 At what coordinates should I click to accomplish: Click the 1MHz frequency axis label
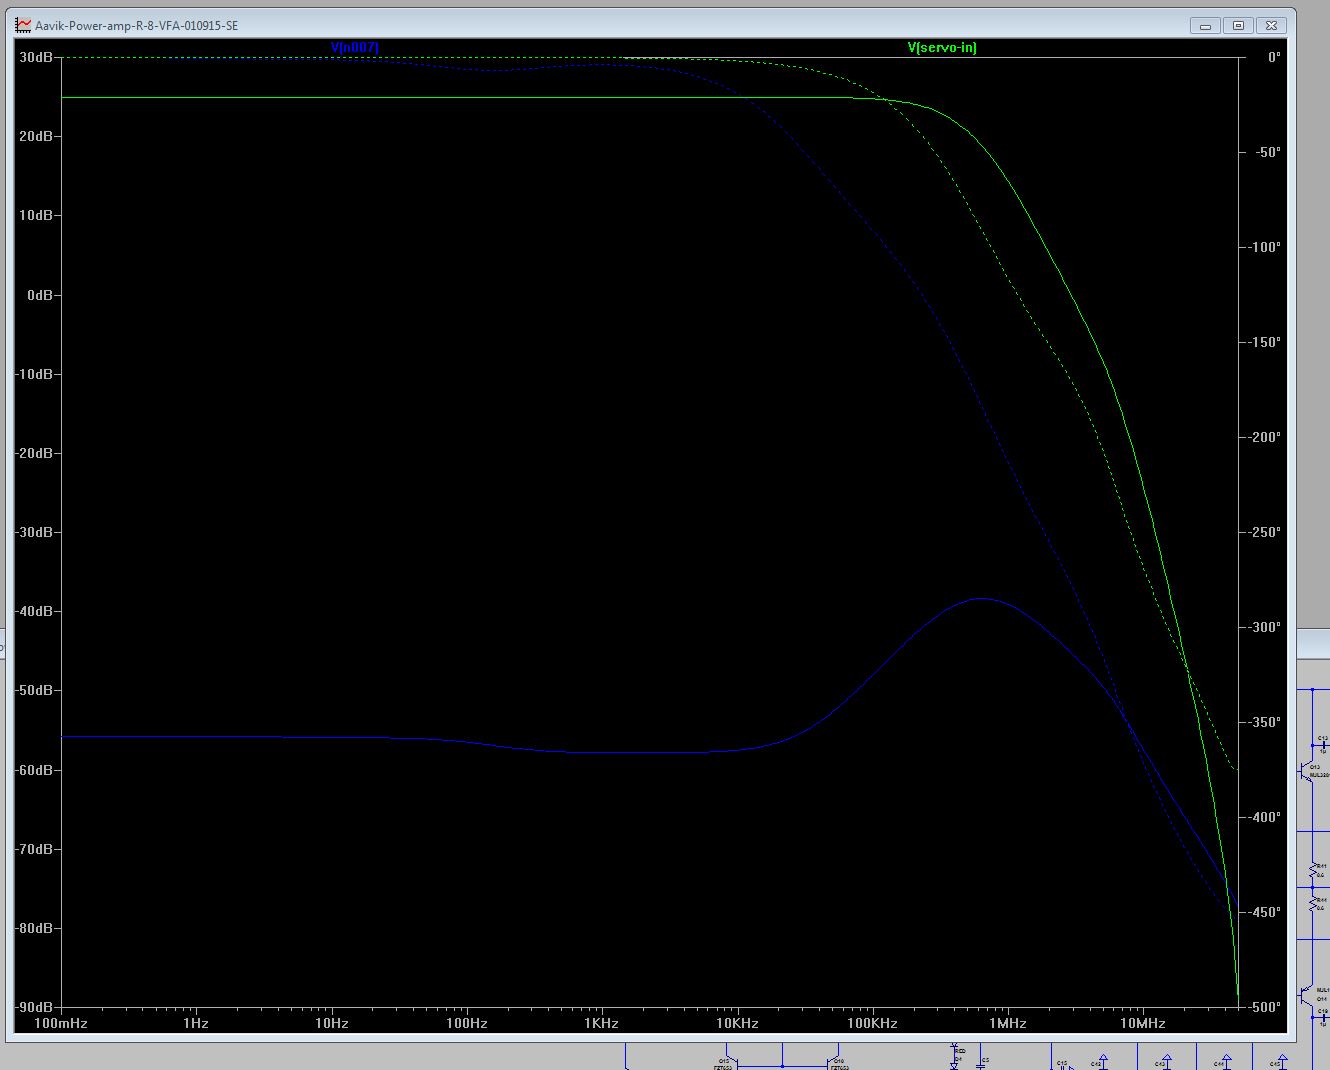tap(1007, 1023)
